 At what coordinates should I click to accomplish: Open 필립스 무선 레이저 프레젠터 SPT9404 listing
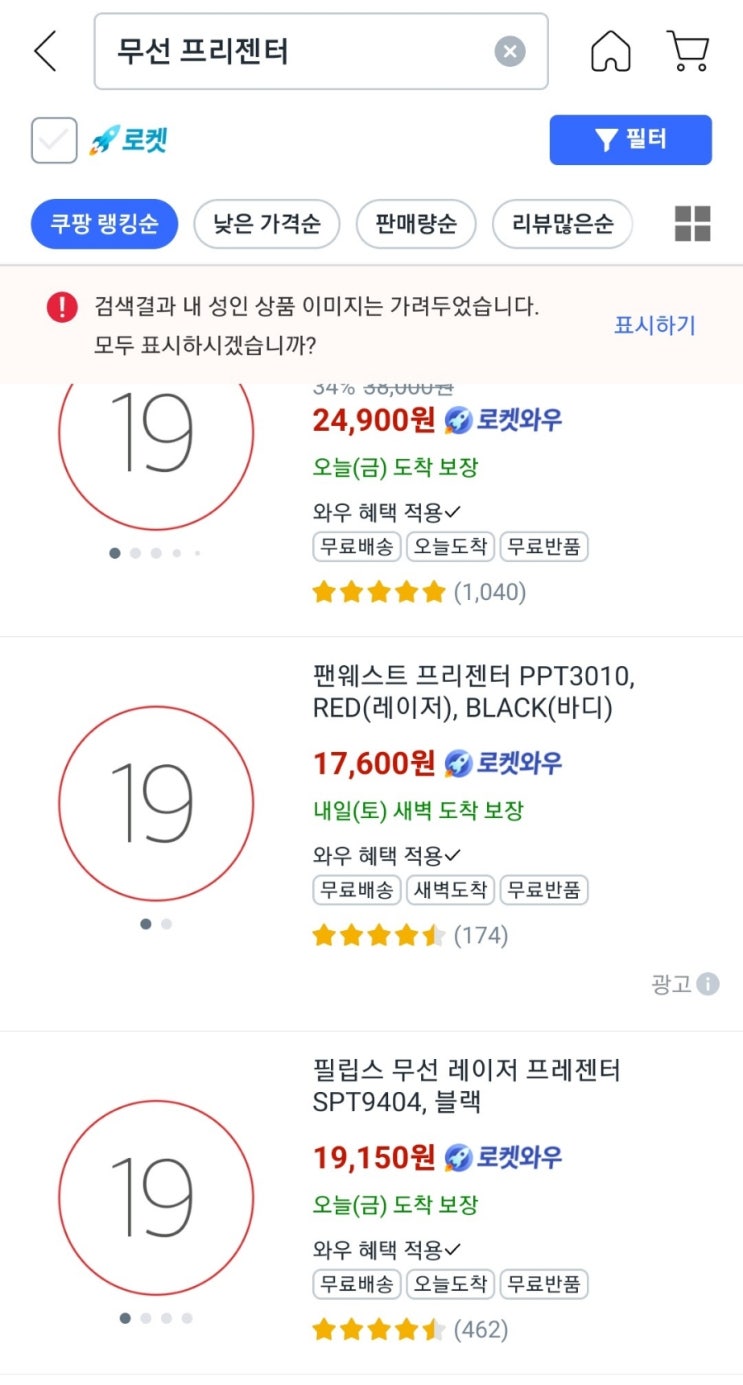coord(466,1086)
